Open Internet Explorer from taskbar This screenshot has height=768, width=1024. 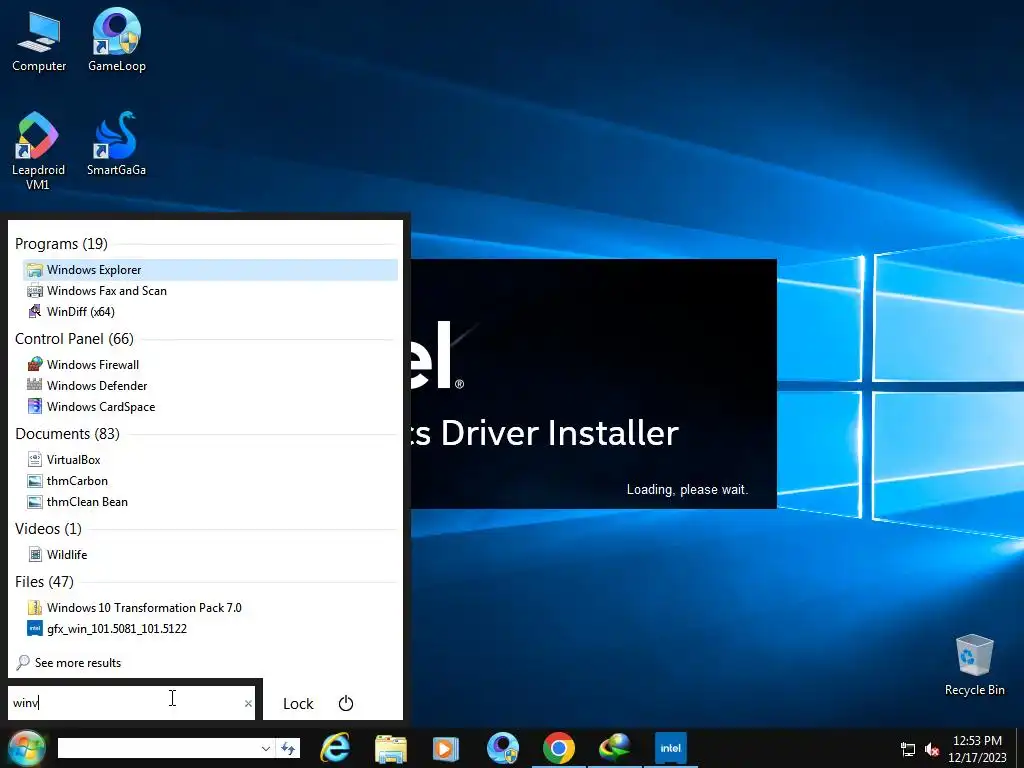pyautogui.click(x=335, y=748)
